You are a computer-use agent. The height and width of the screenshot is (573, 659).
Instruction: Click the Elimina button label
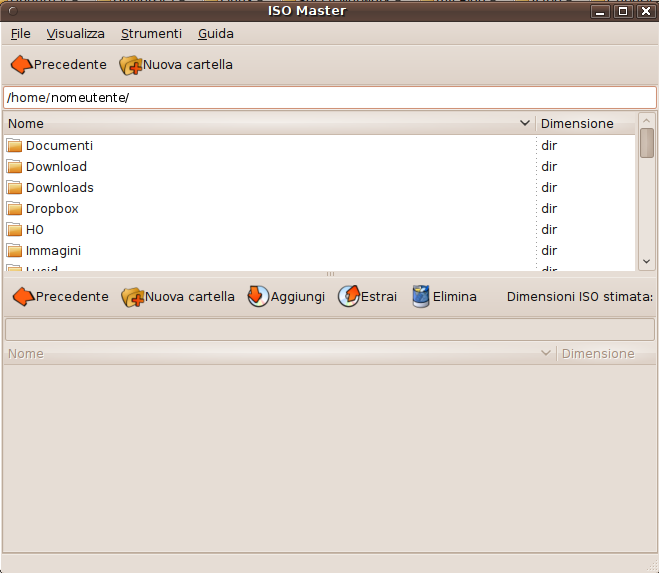coord(455,297)
